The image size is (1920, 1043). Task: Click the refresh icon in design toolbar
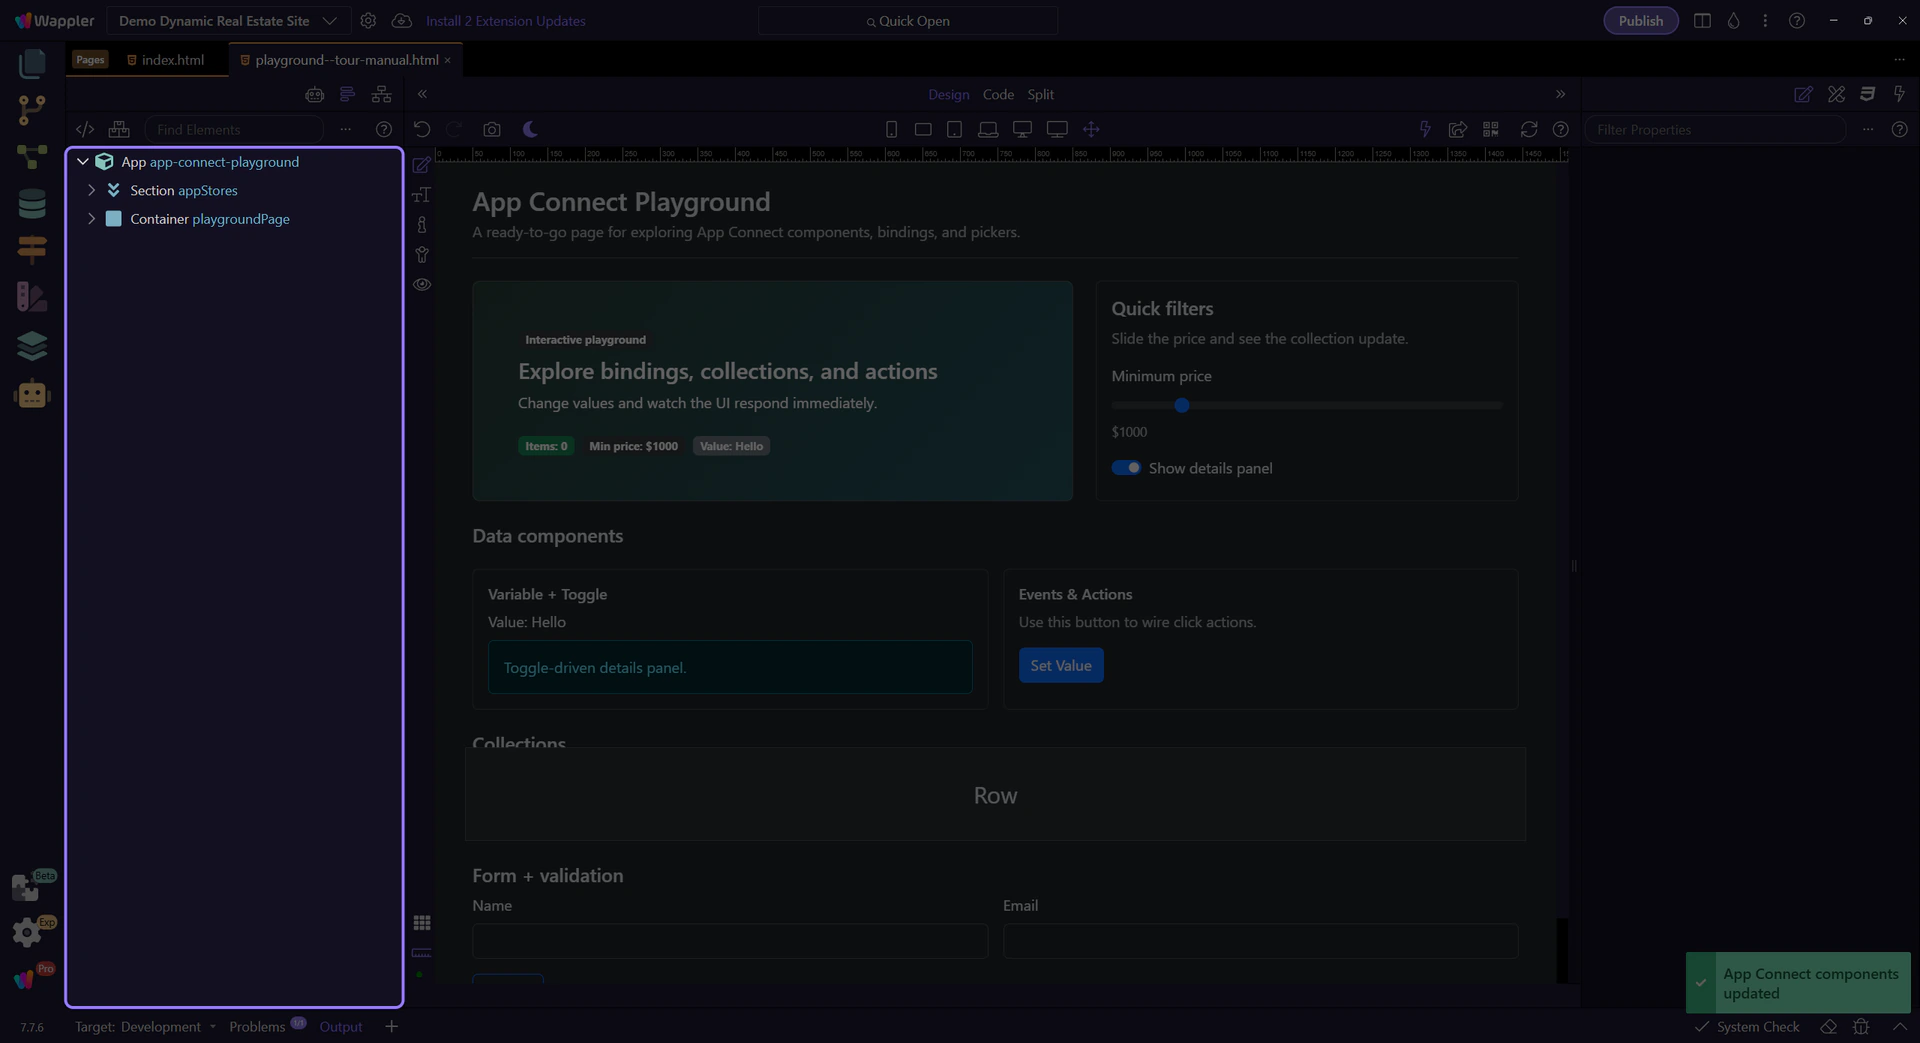1528,129
